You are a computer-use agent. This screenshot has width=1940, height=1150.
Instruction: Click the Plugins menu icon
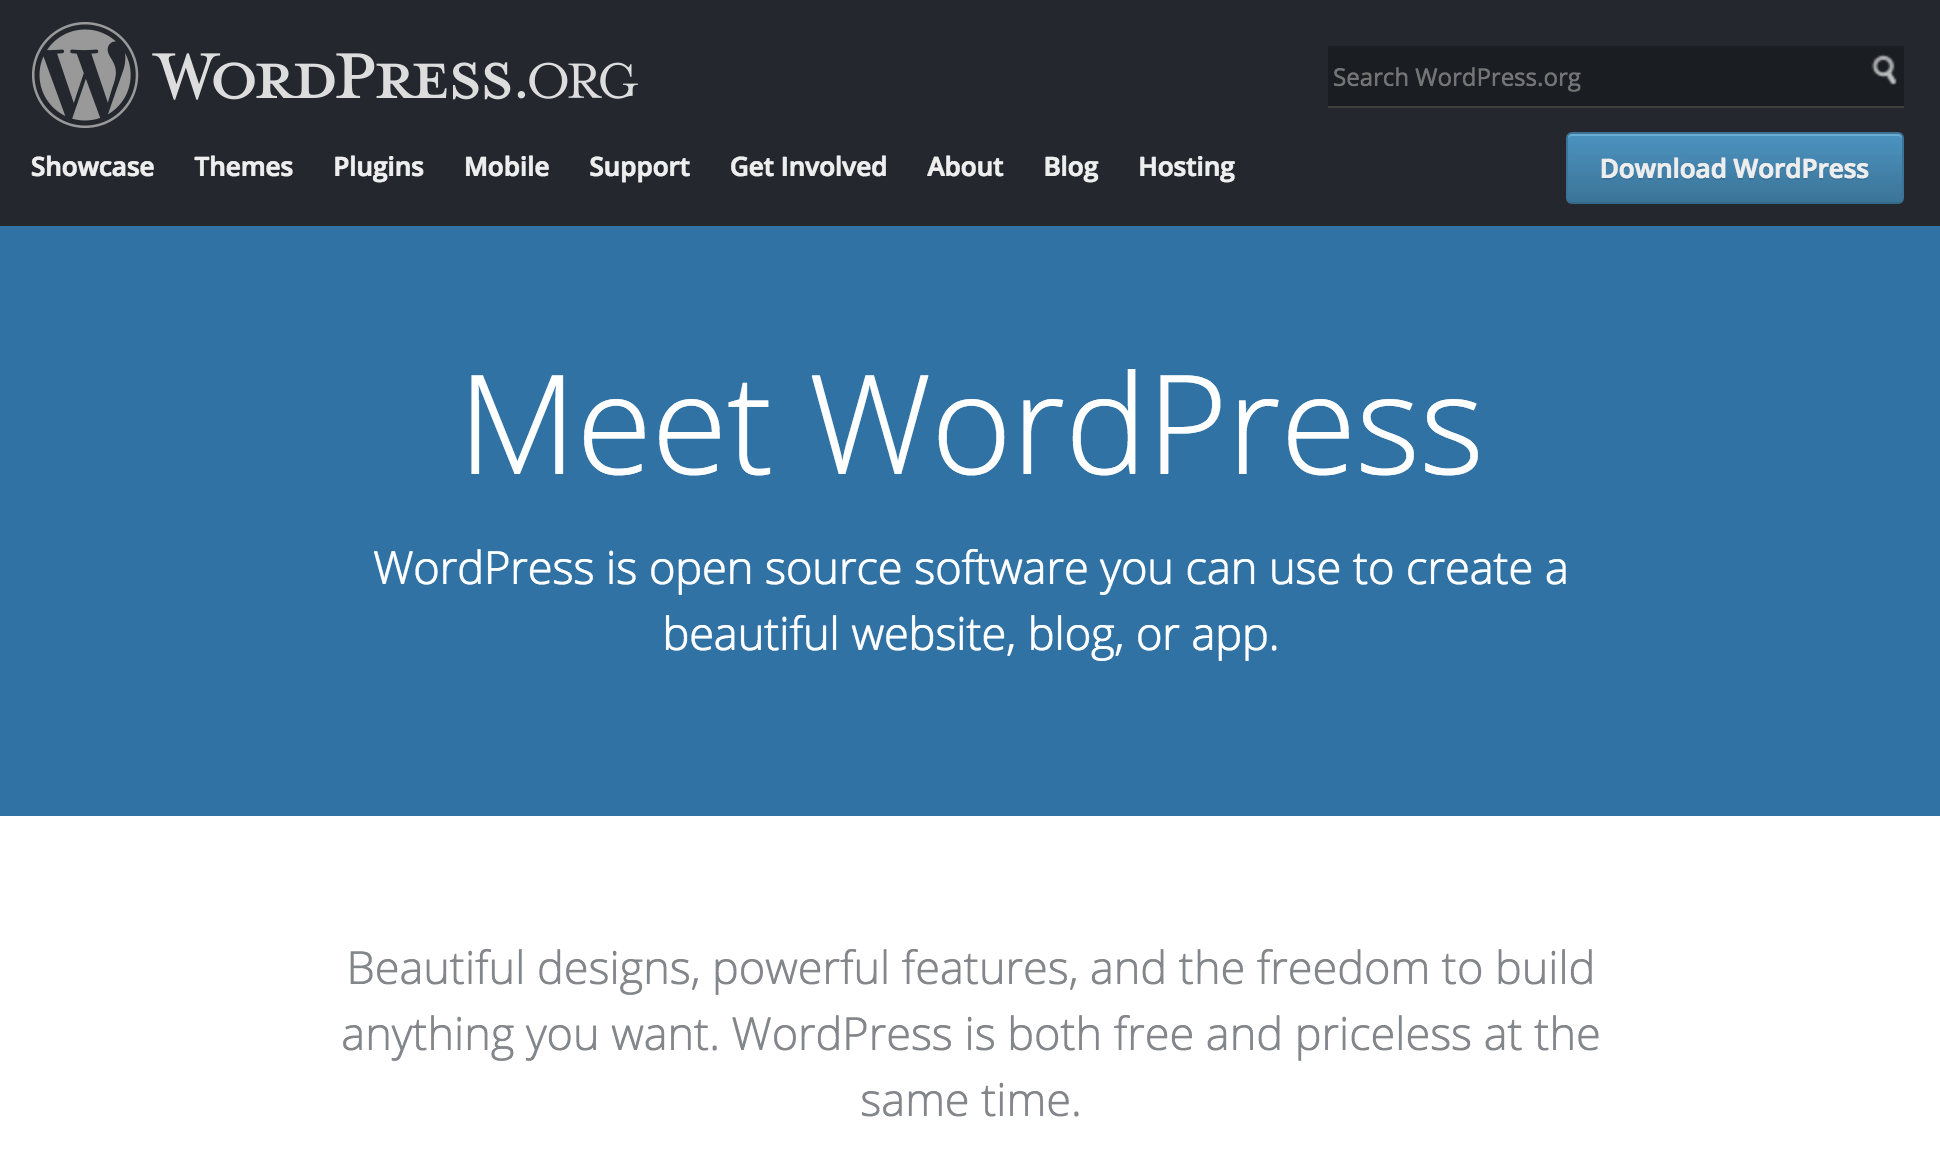pos(378,167)
